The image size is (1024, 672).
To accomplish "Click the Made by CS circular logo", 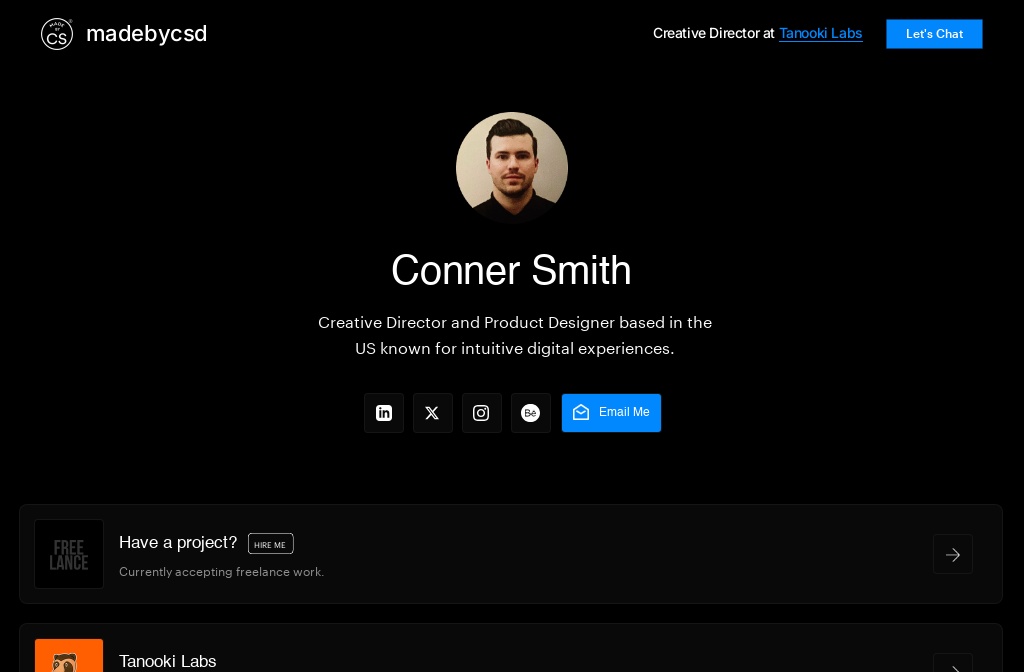I will pos(57,33).
